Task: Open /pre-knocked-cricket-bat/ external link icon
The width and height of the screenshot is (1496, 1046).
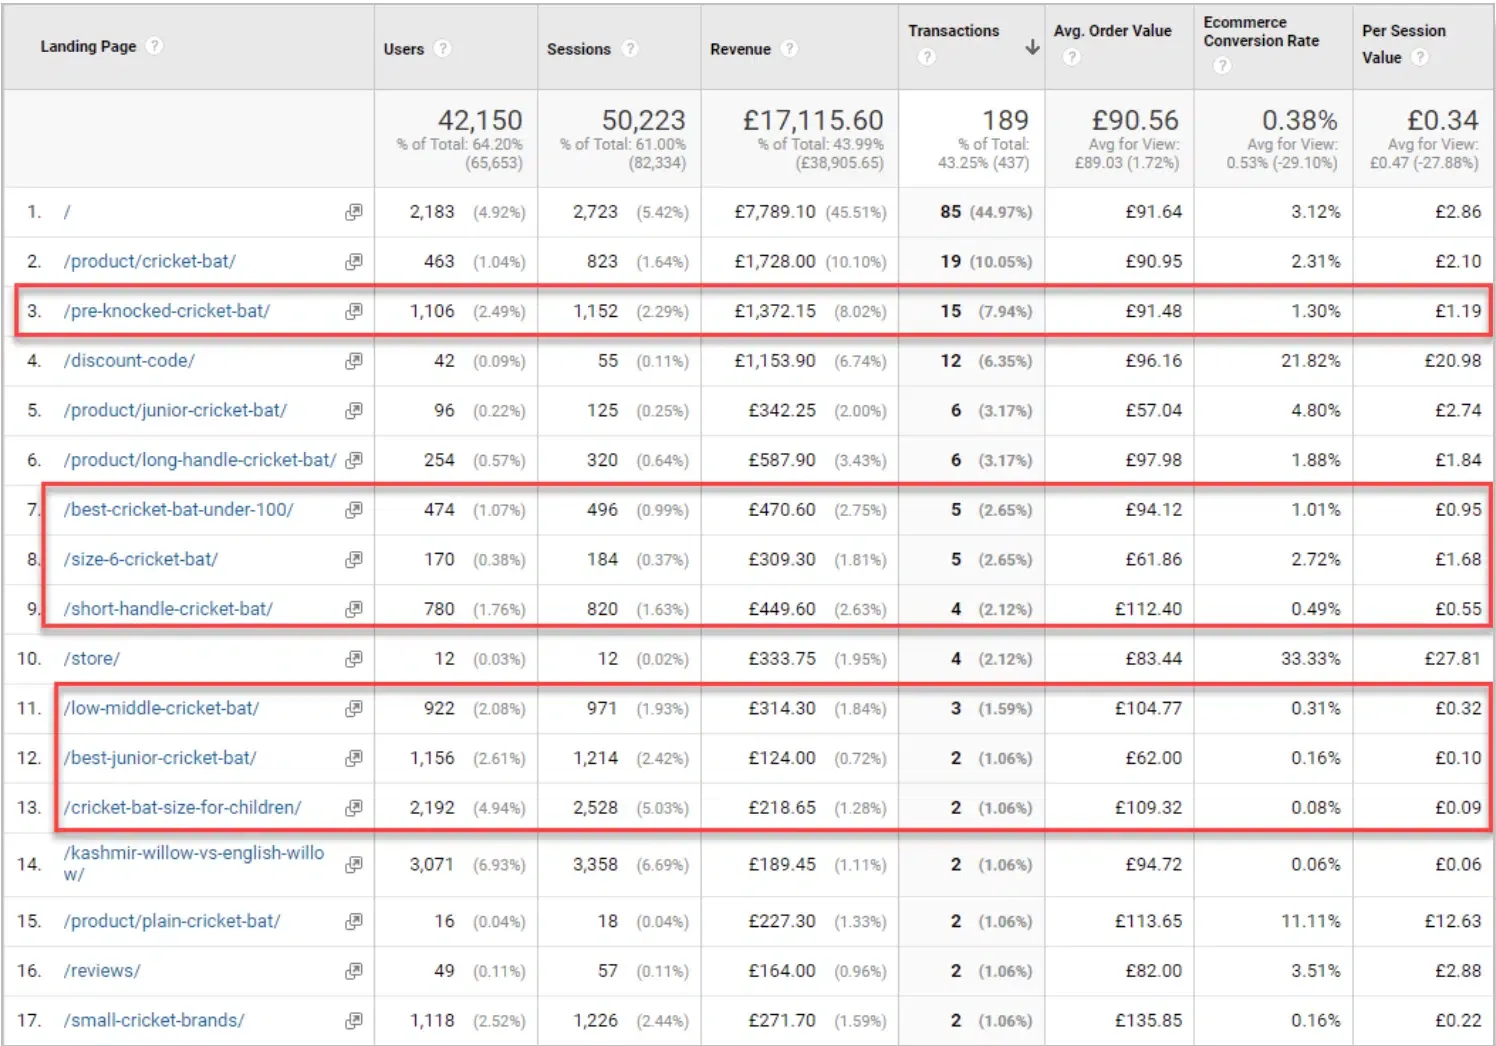Action: pos(354,311)
